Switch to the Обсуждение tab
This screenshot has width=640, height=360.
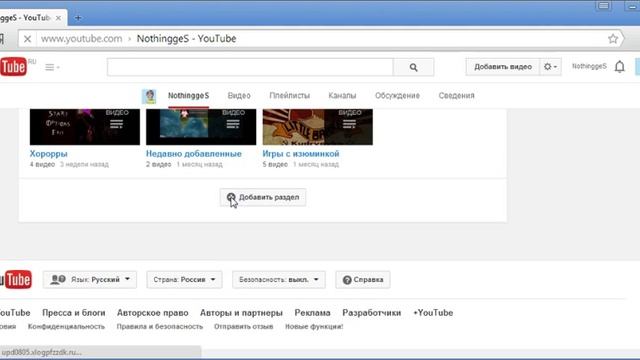397,96
